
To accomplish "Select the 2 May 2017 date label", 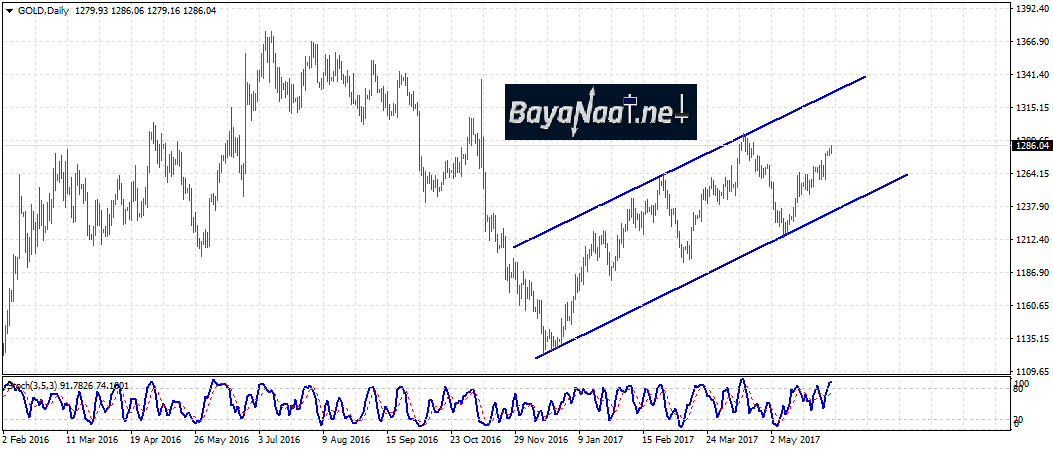I will point(795,439).
